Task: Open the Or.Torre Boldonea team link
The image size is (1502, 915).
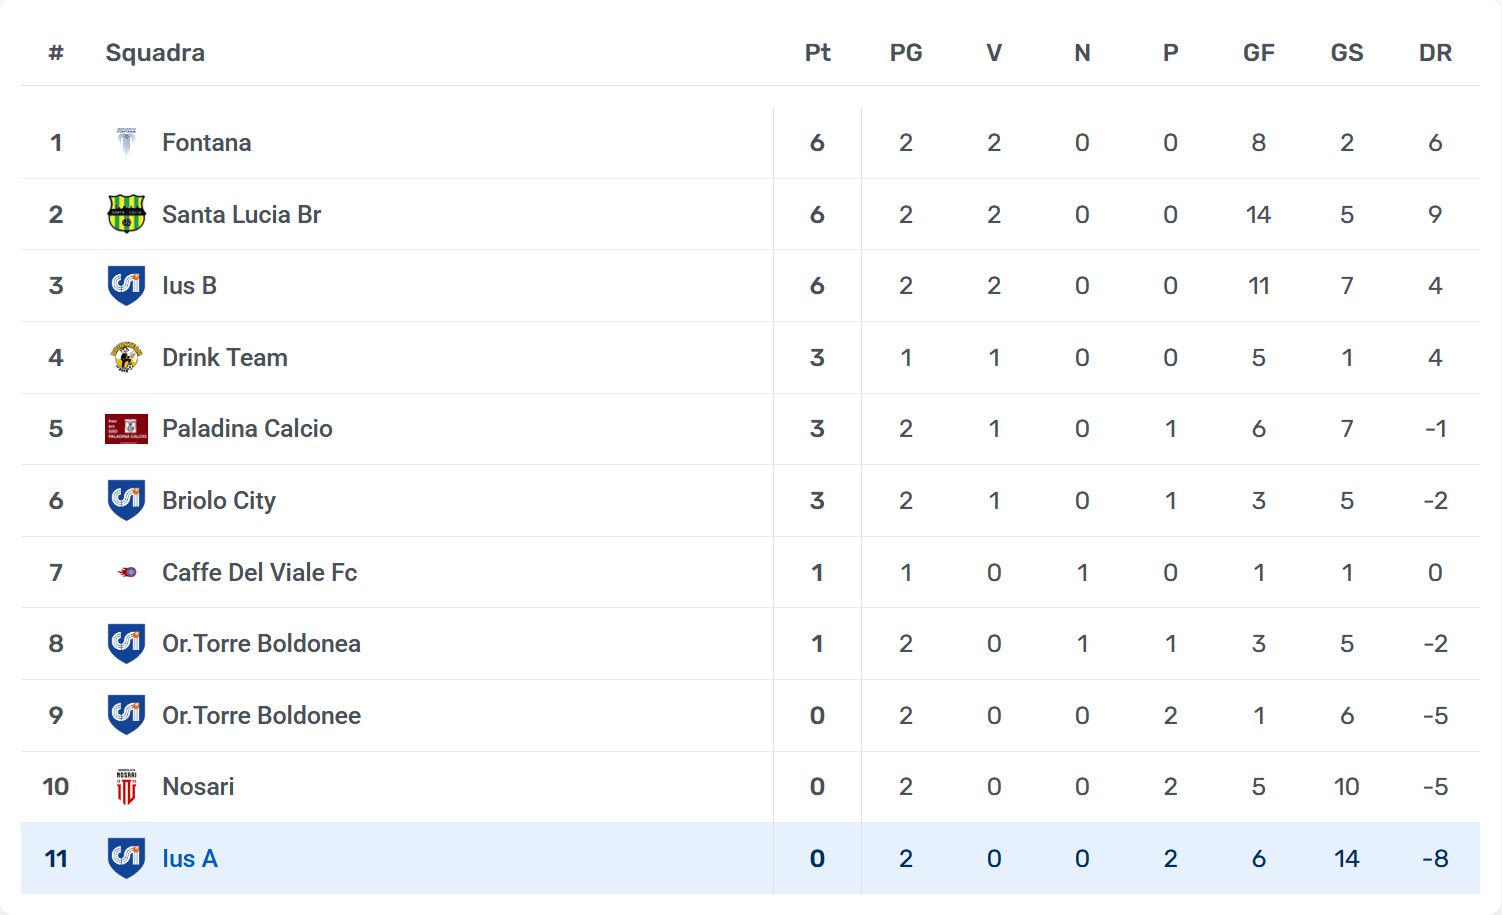Action: tap(261, 644)
